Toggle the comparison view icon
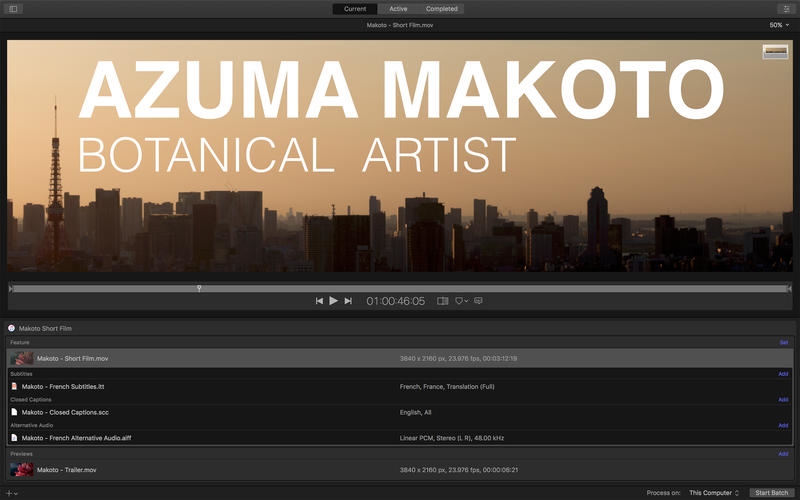Image resolution: width=800 pixels, height=500 pixels. click(x=442, y=301)
